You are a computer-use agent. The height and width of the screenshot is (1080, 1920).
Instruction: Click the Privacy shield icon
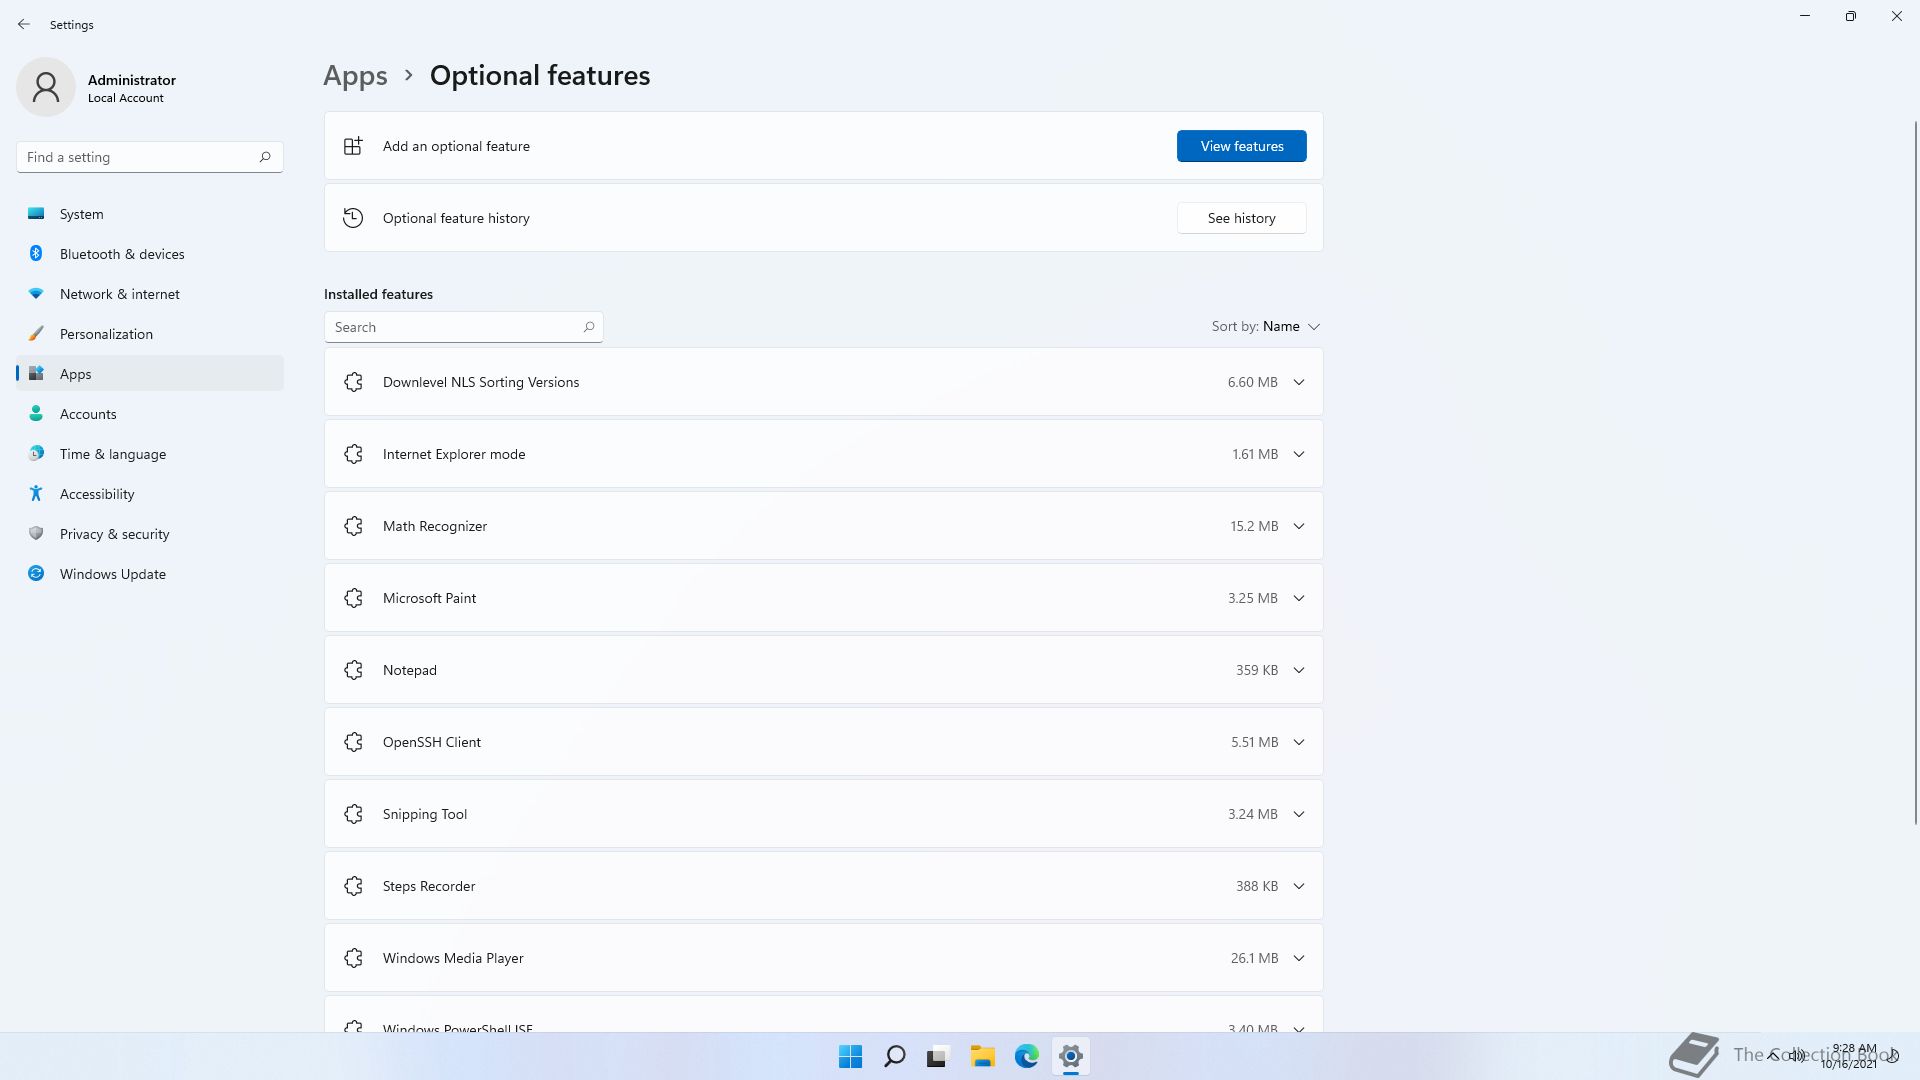[x=36, y=533]
